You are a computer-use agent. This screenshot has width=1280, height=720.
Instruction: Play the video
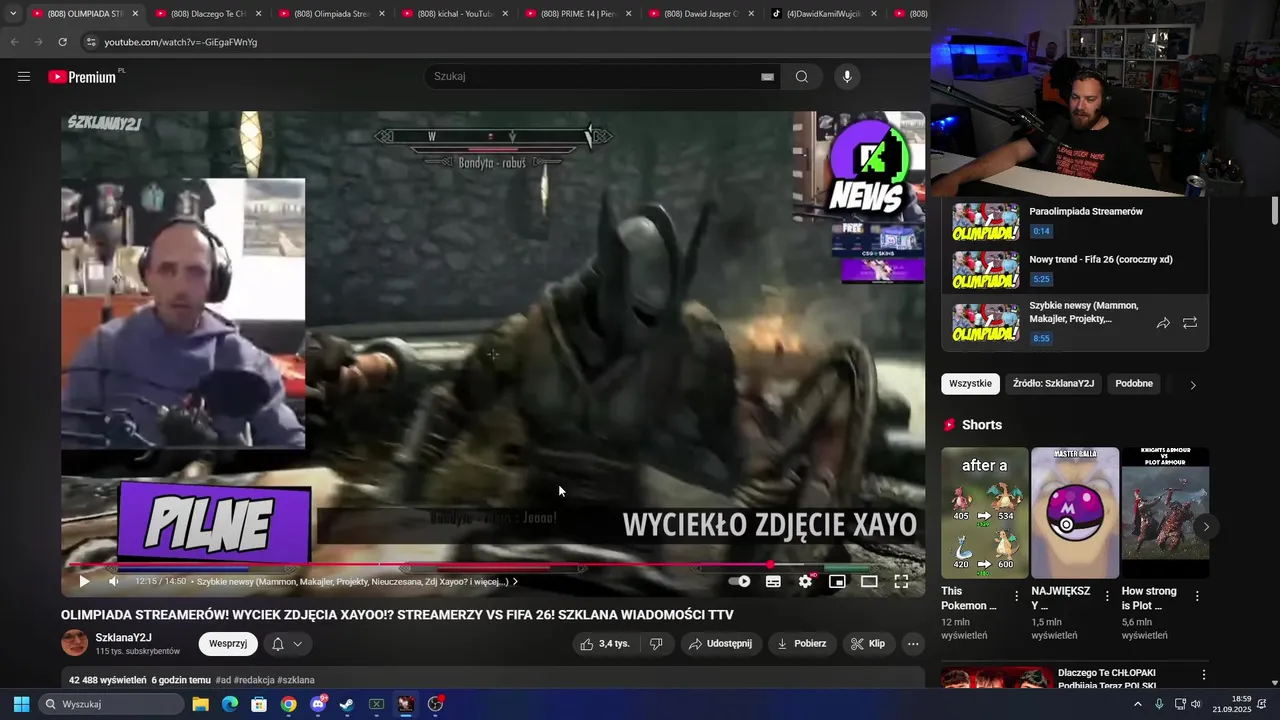coord(84,581)
